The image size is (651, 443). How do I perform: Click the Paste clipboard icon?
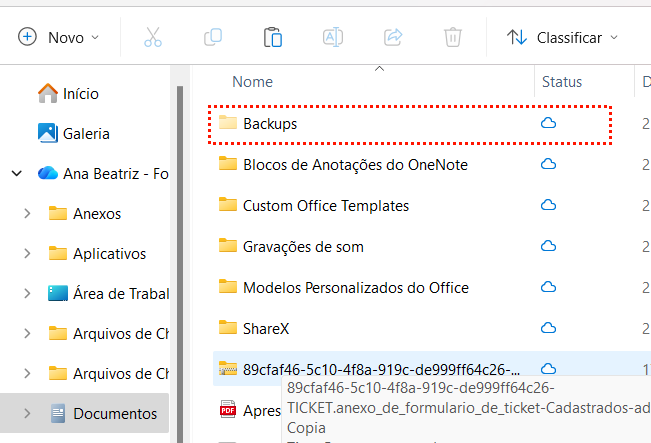272,38
